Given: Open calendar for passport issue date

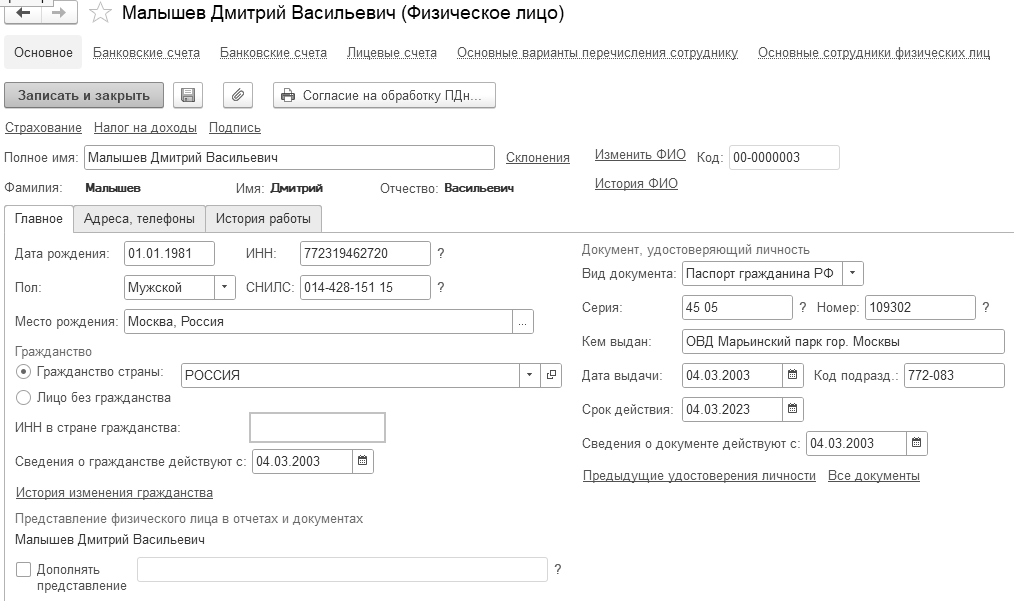Looking at the screenshot, I should [x=793, y=375].
